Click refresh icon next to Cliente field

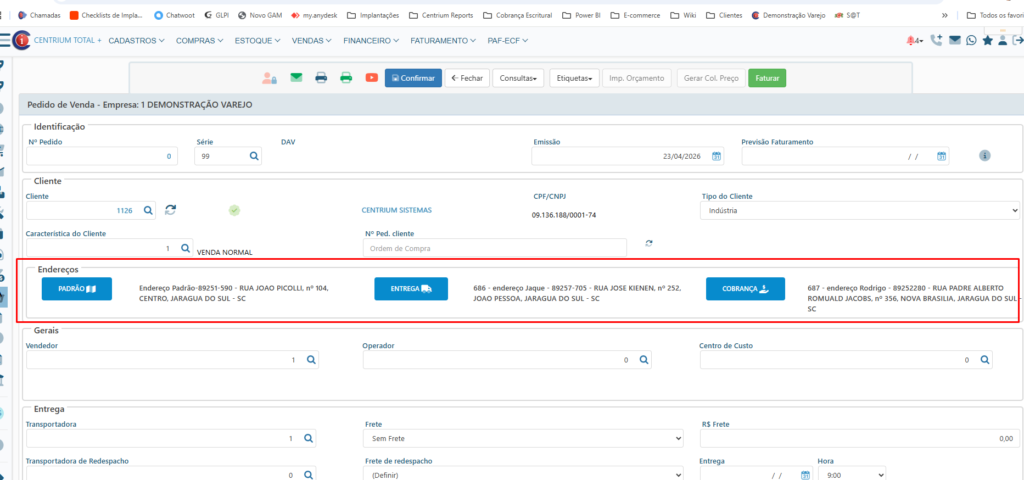[x=171, y=210]
